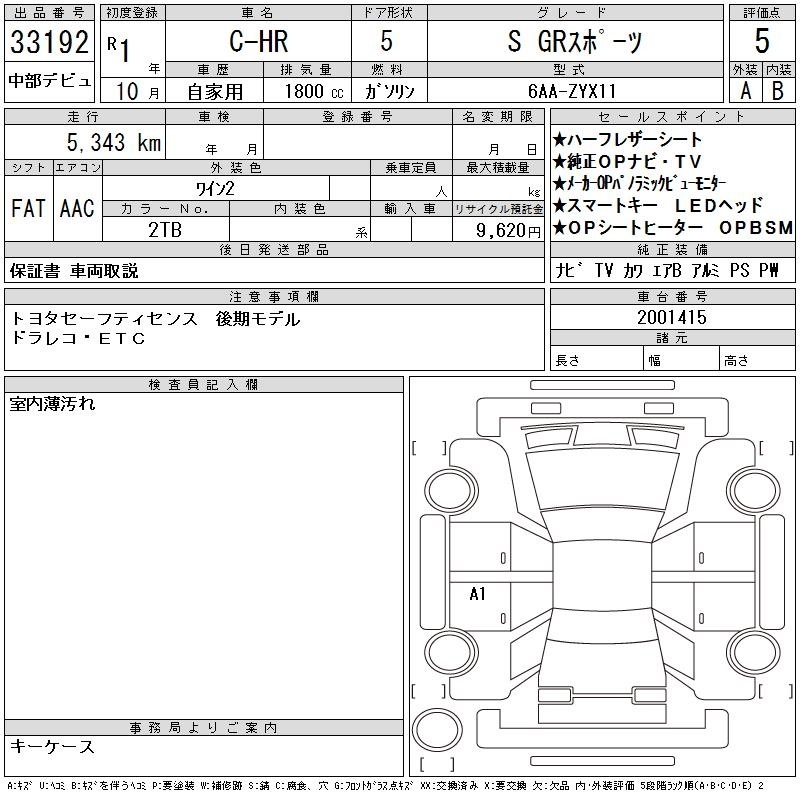Click the first registration month 10
The width and height of the screenshot is (800, 800).
(128, 92)
